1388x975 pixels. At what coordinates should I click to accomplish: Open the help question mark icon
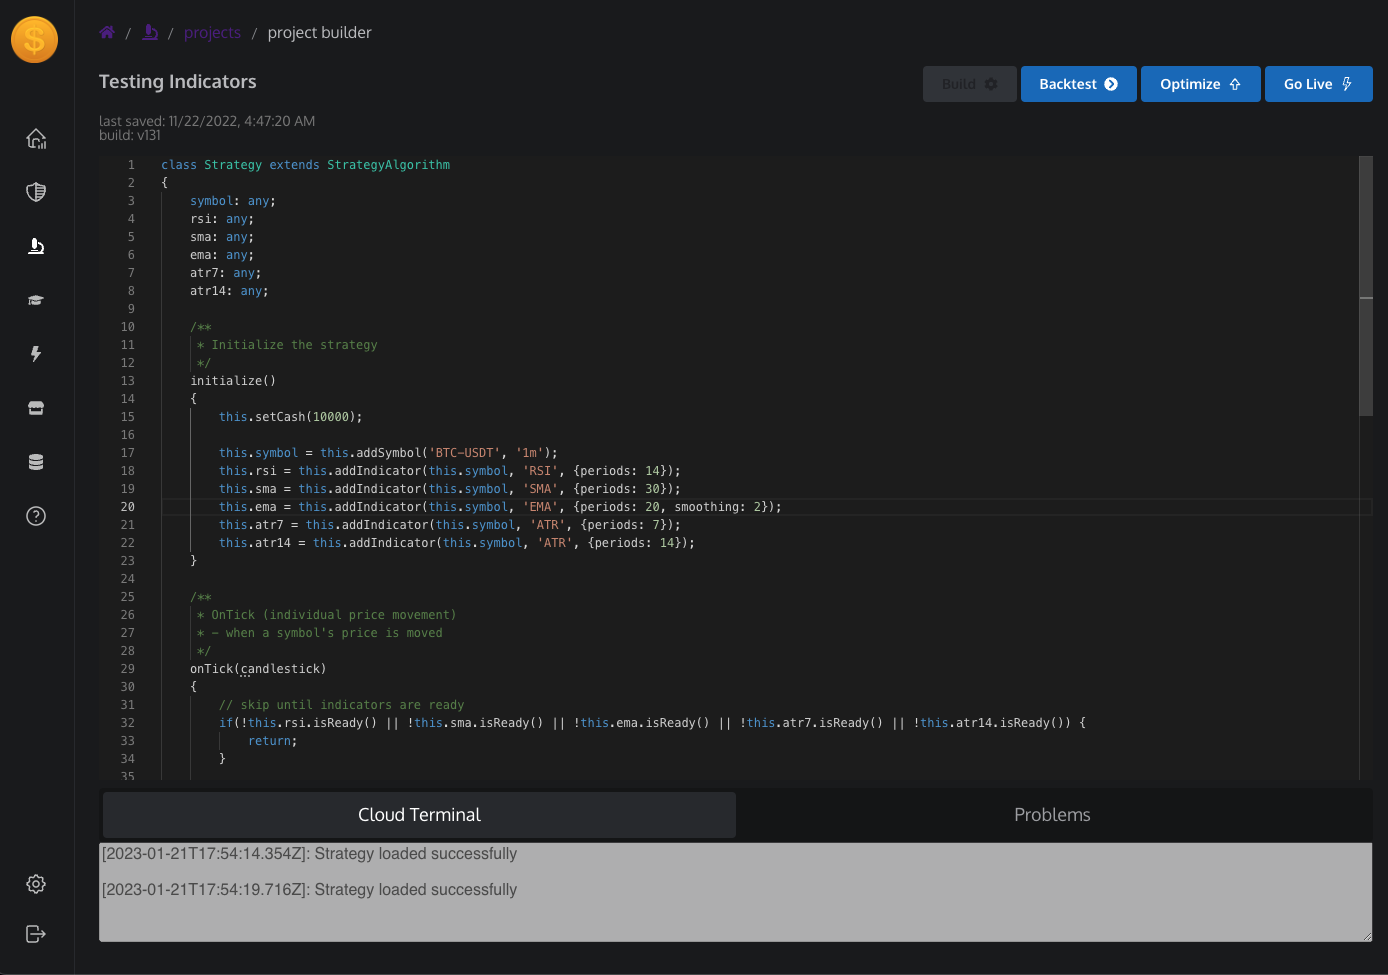click(x=36, y=516)
